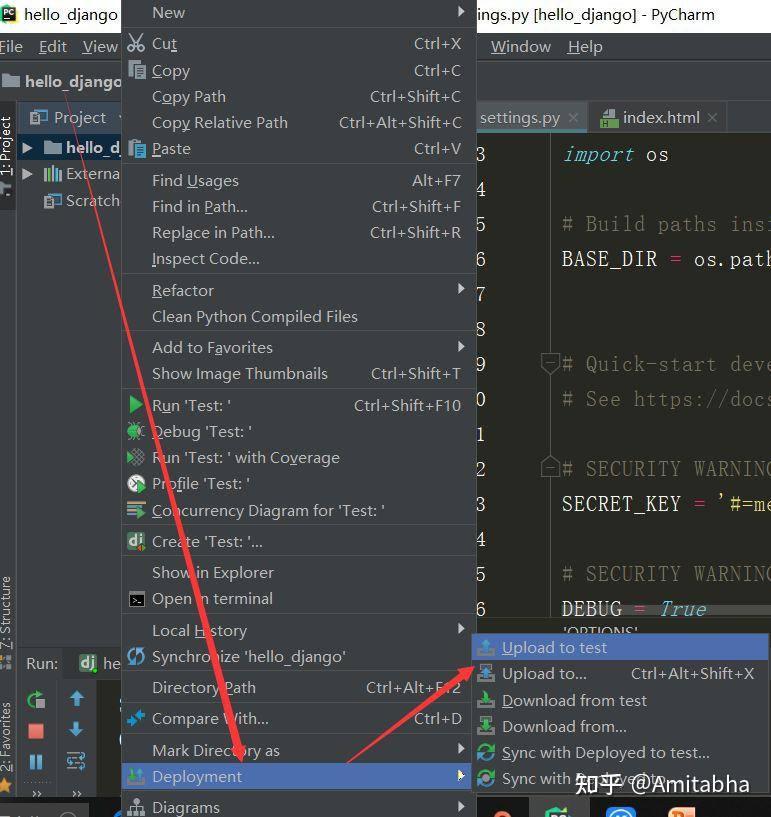This screenshot has width=771, height=817.
Task: Open the Window menu
Action: [x=520, y=47]
